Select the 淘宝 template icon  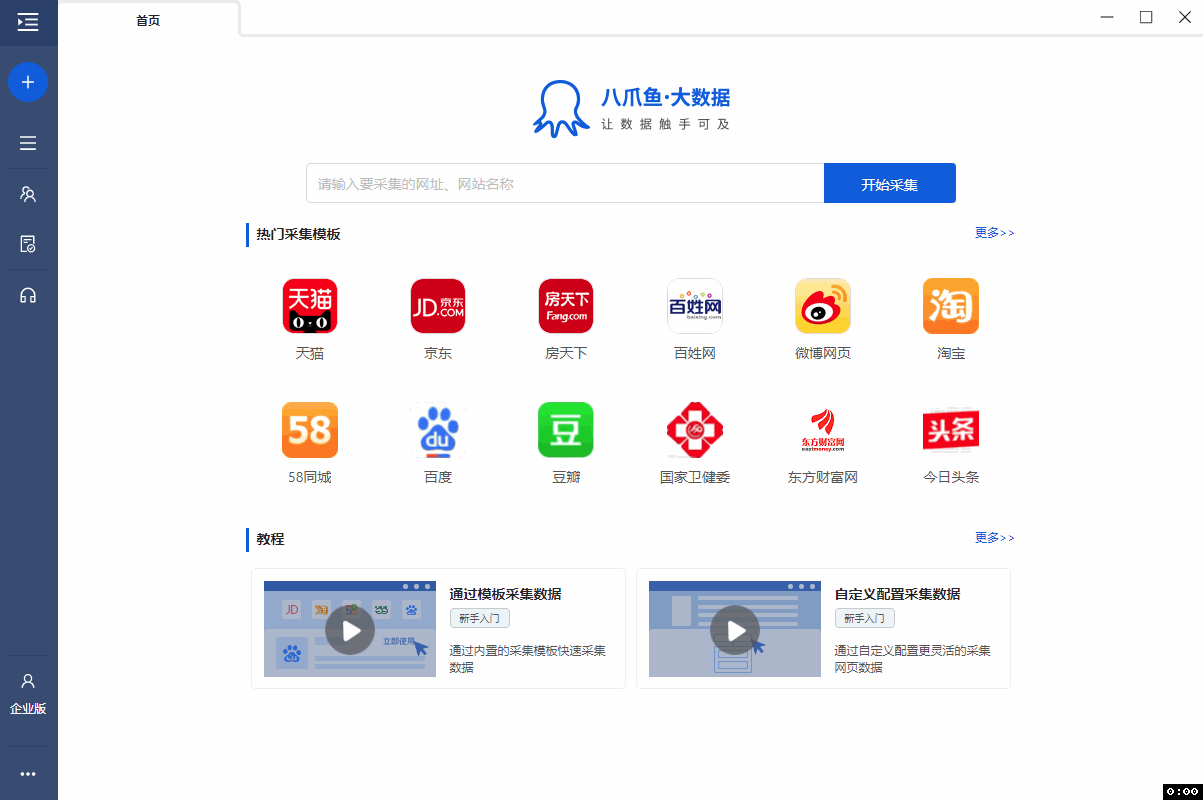[951, 306]
